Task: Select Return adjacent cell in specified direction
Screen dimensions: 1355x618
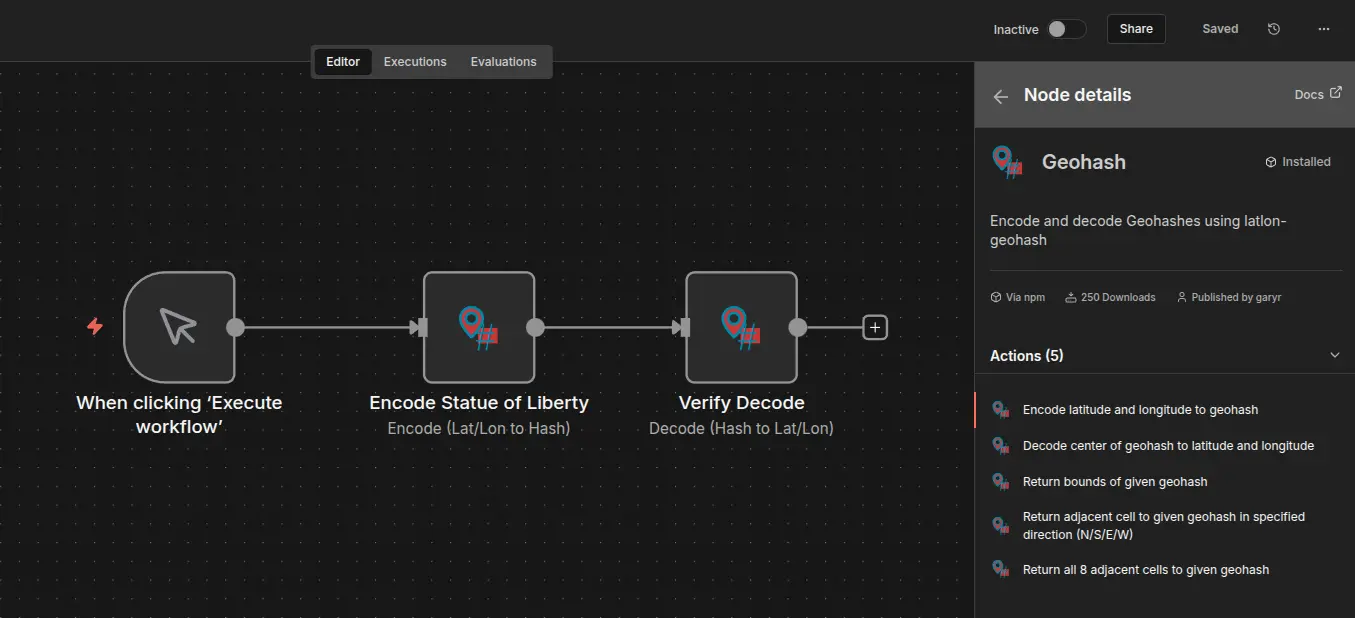Action: coord(1165,525)
